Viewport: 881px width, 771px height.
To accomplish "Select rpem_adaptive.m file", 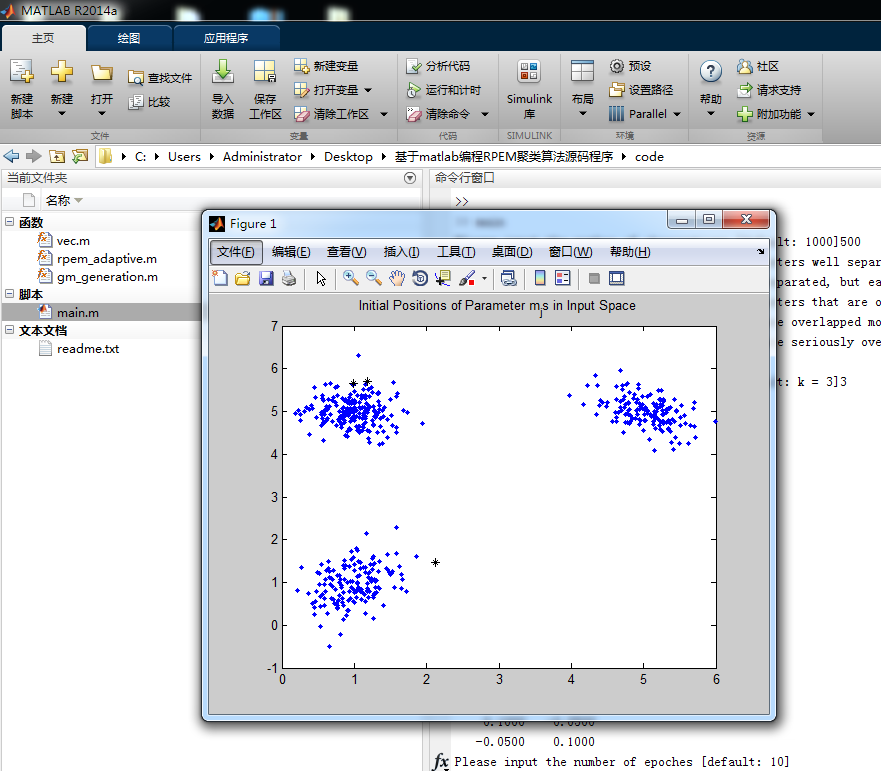I will point(107,258).
